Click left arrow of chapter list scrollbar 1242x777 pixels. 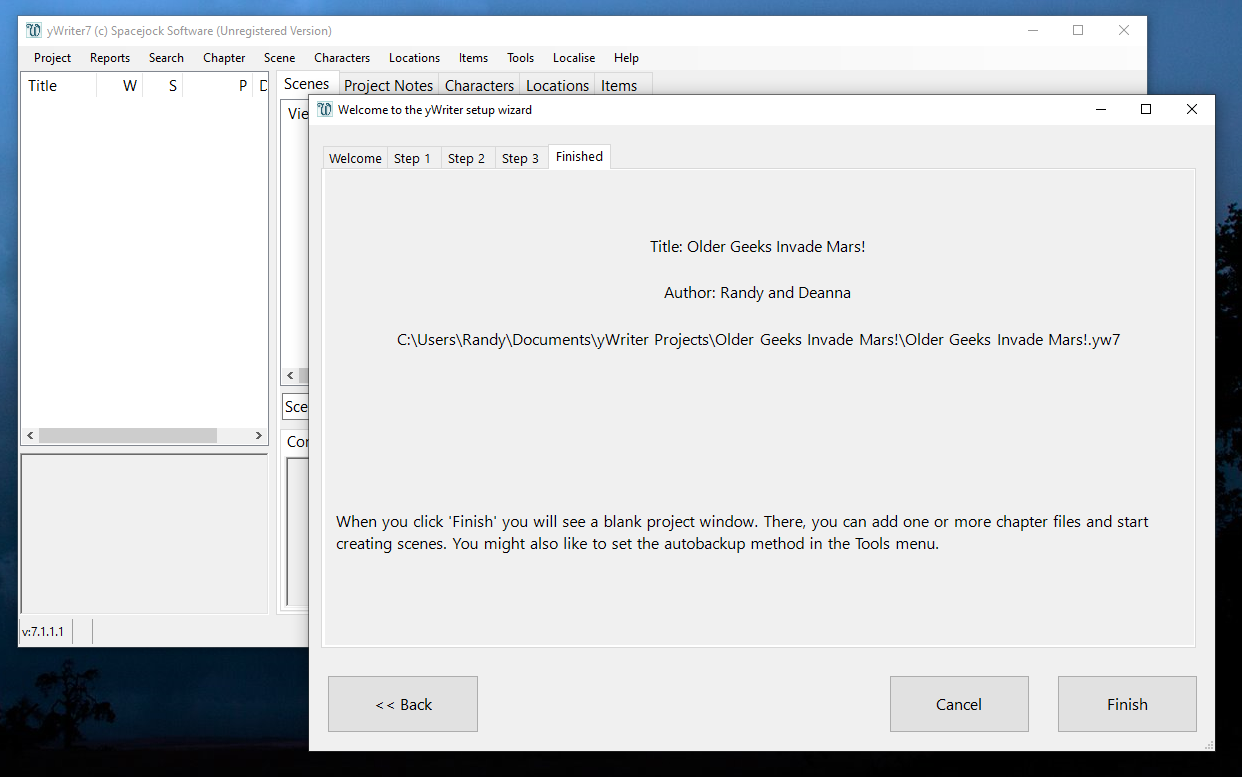pos(30,436)
